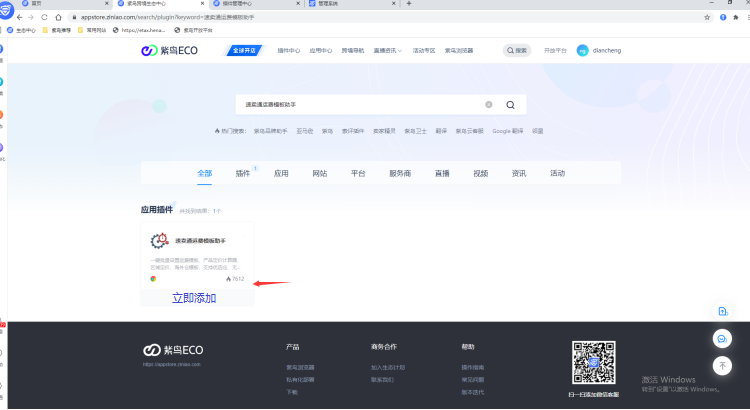Viewport: 750px width, 410px height.
Task: Select the 资讯 results tab
Action: click(x=519, y=173)
